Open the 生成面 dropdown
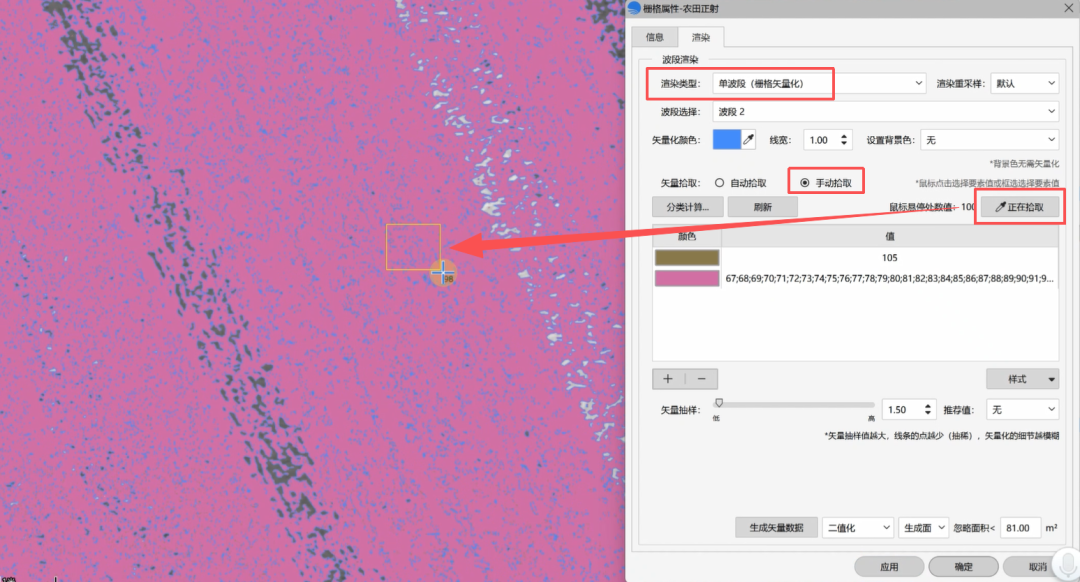Viewport: 1080px width, 582px height. tap(924, 528)
